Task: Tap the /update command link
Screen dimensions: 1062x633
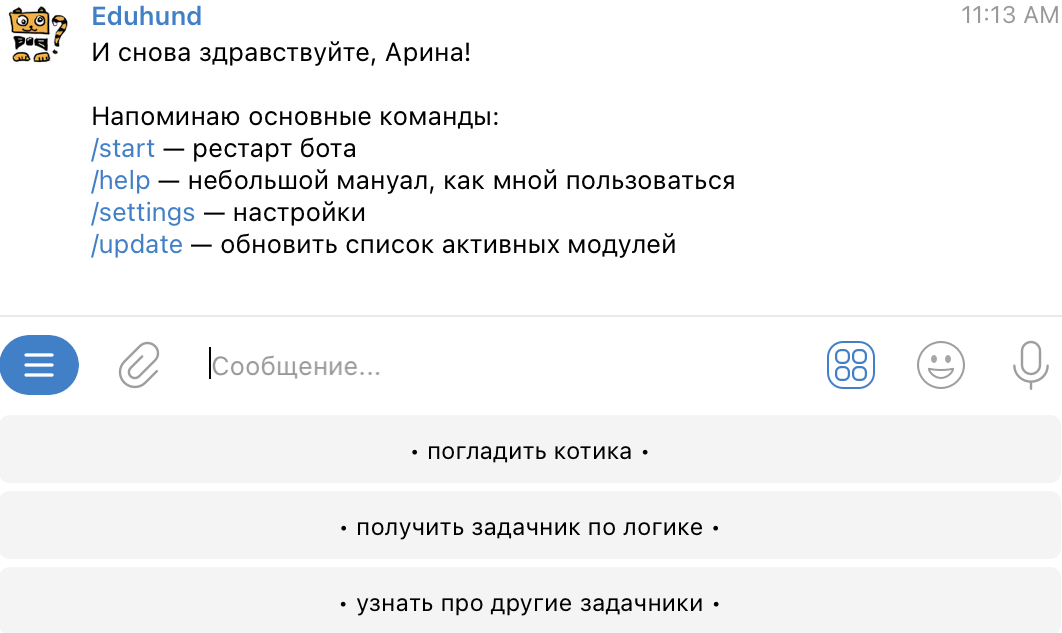Action: click(137, 245)
